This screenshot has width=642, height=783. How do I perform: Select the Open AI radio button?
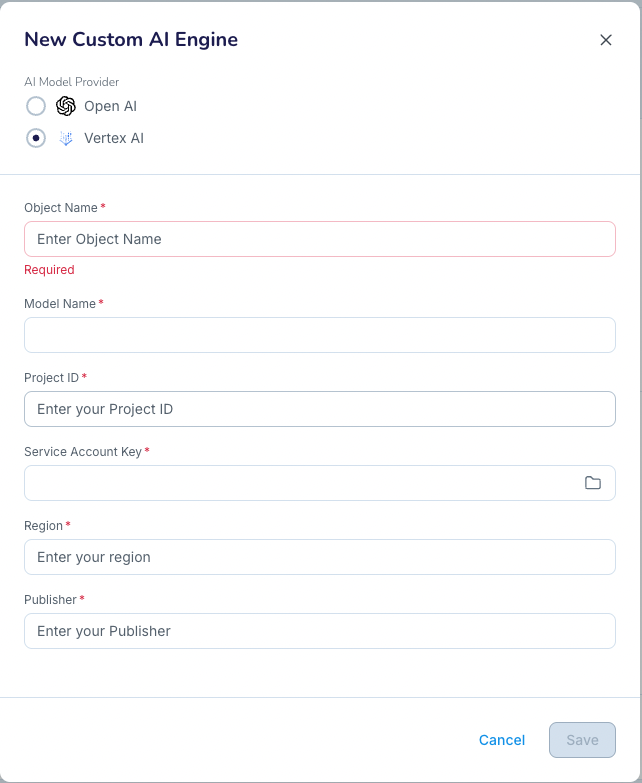(36, 106)
